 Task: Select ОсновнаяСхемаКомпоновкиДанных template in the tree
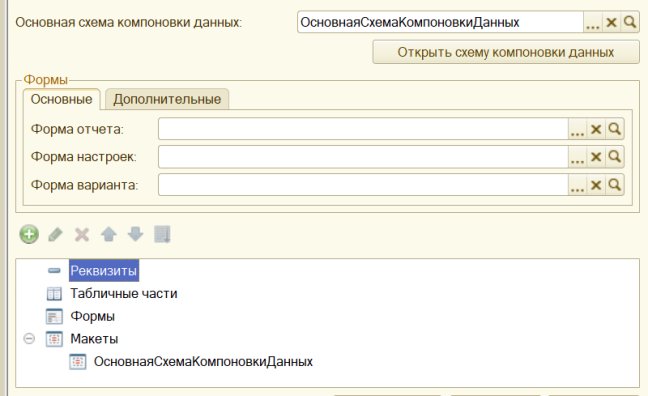click(203, 362)
